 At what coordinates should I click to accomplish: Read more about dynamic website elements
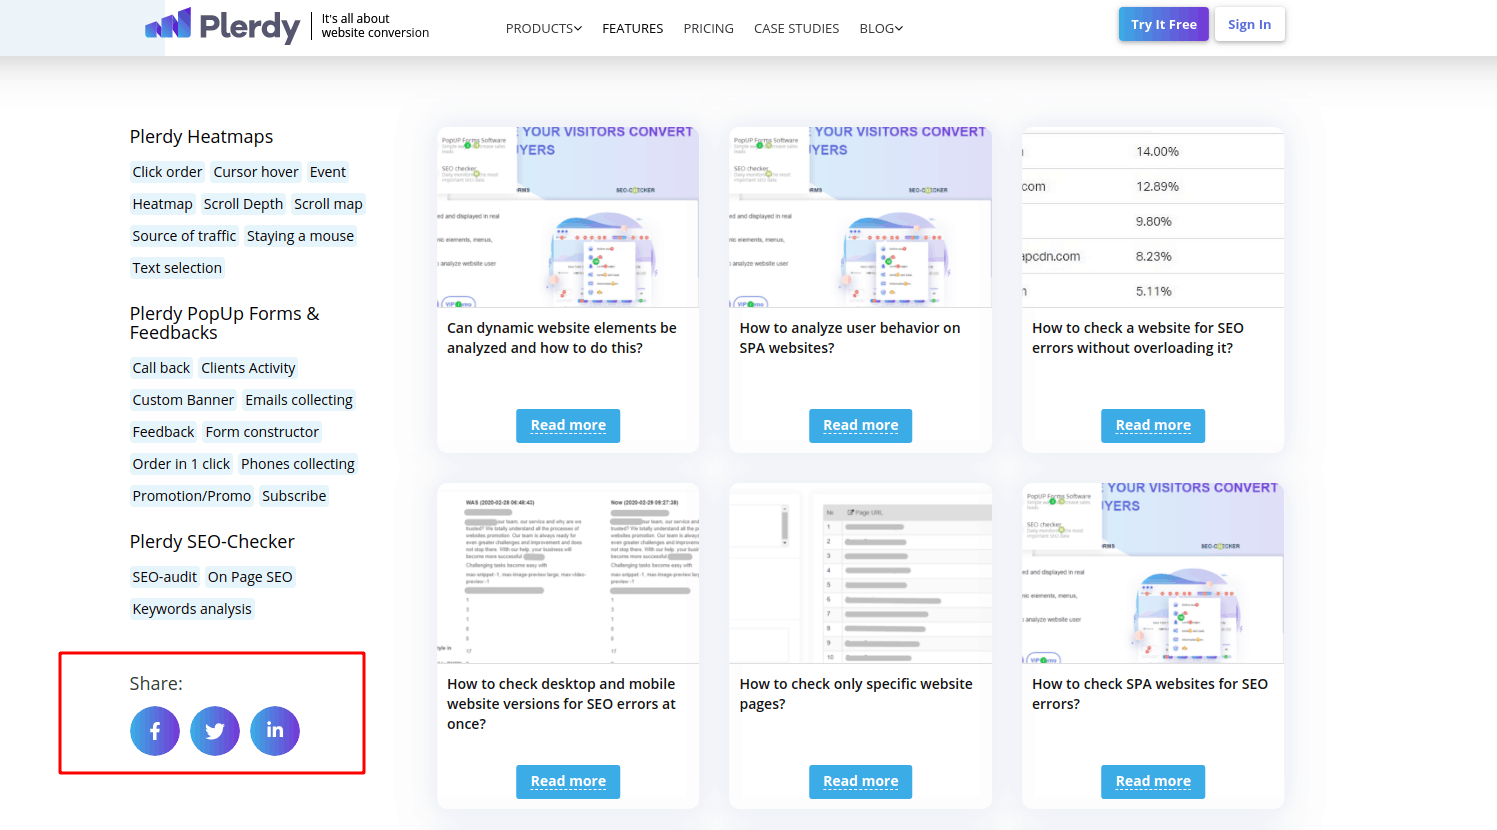coord(568,426)
